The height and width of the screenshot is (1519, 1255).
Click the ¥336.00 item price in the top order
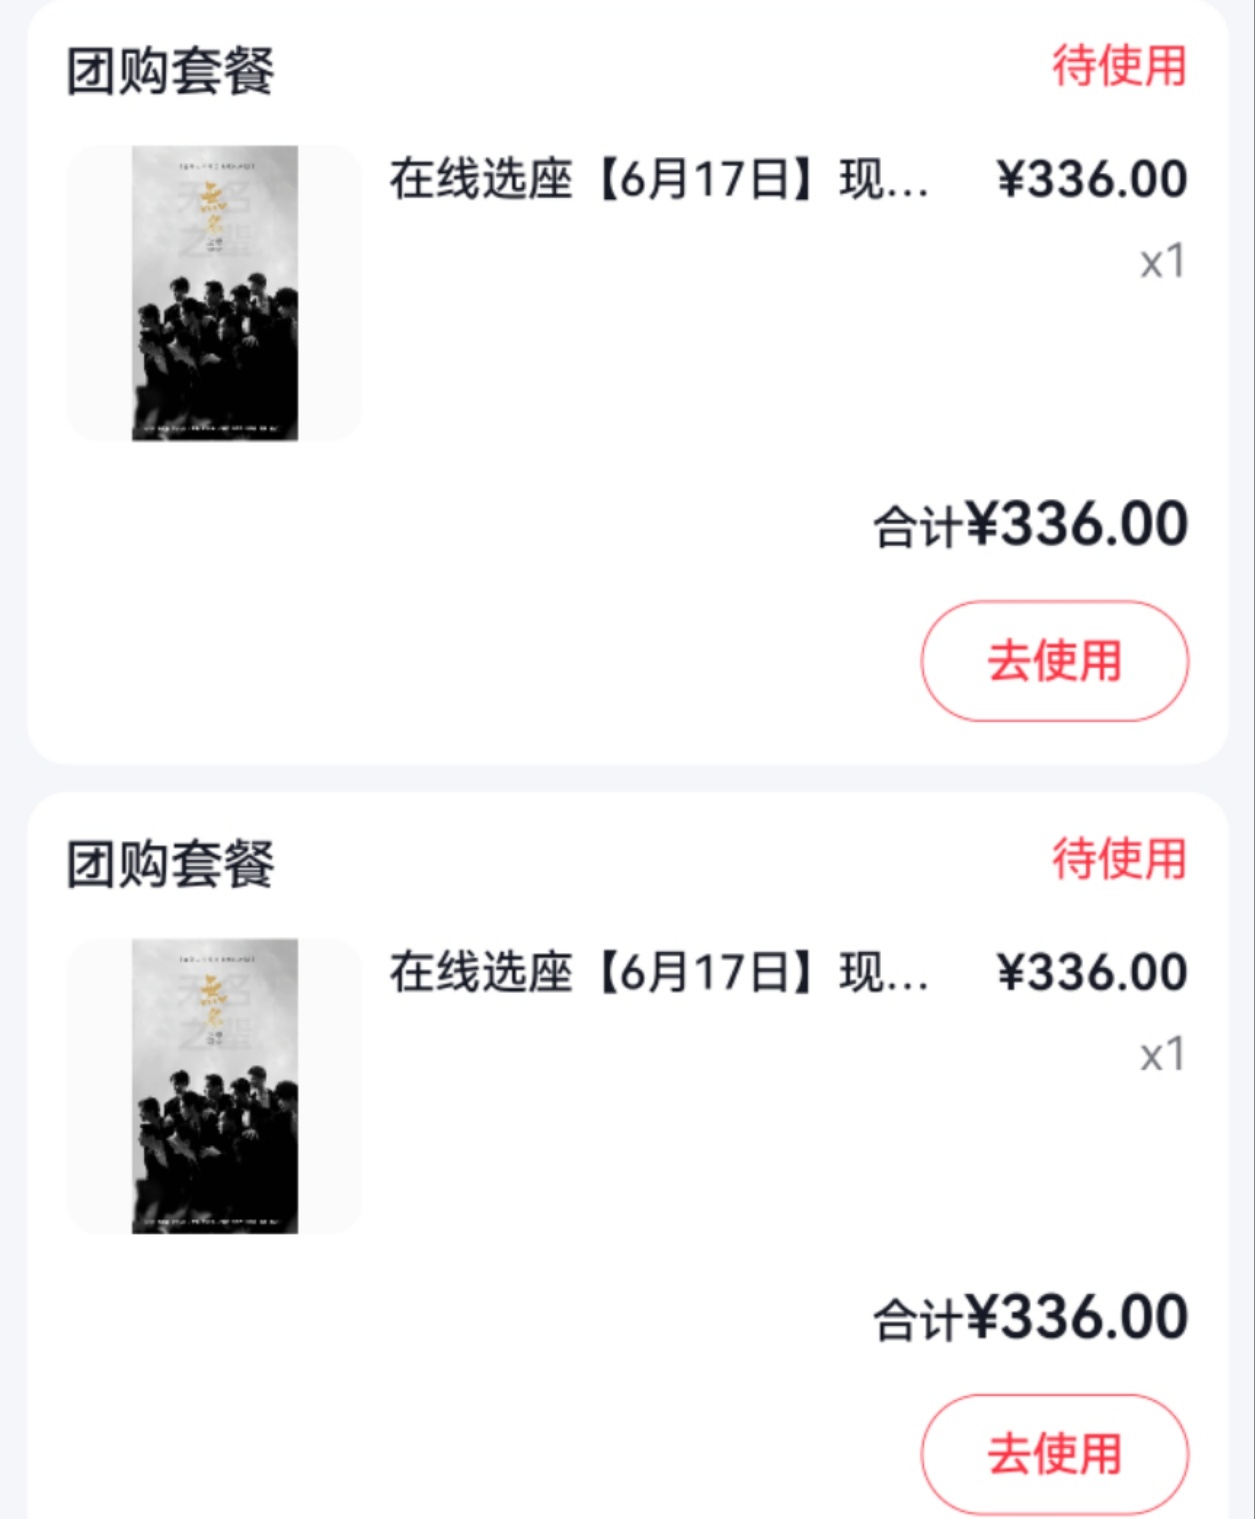1091,180
